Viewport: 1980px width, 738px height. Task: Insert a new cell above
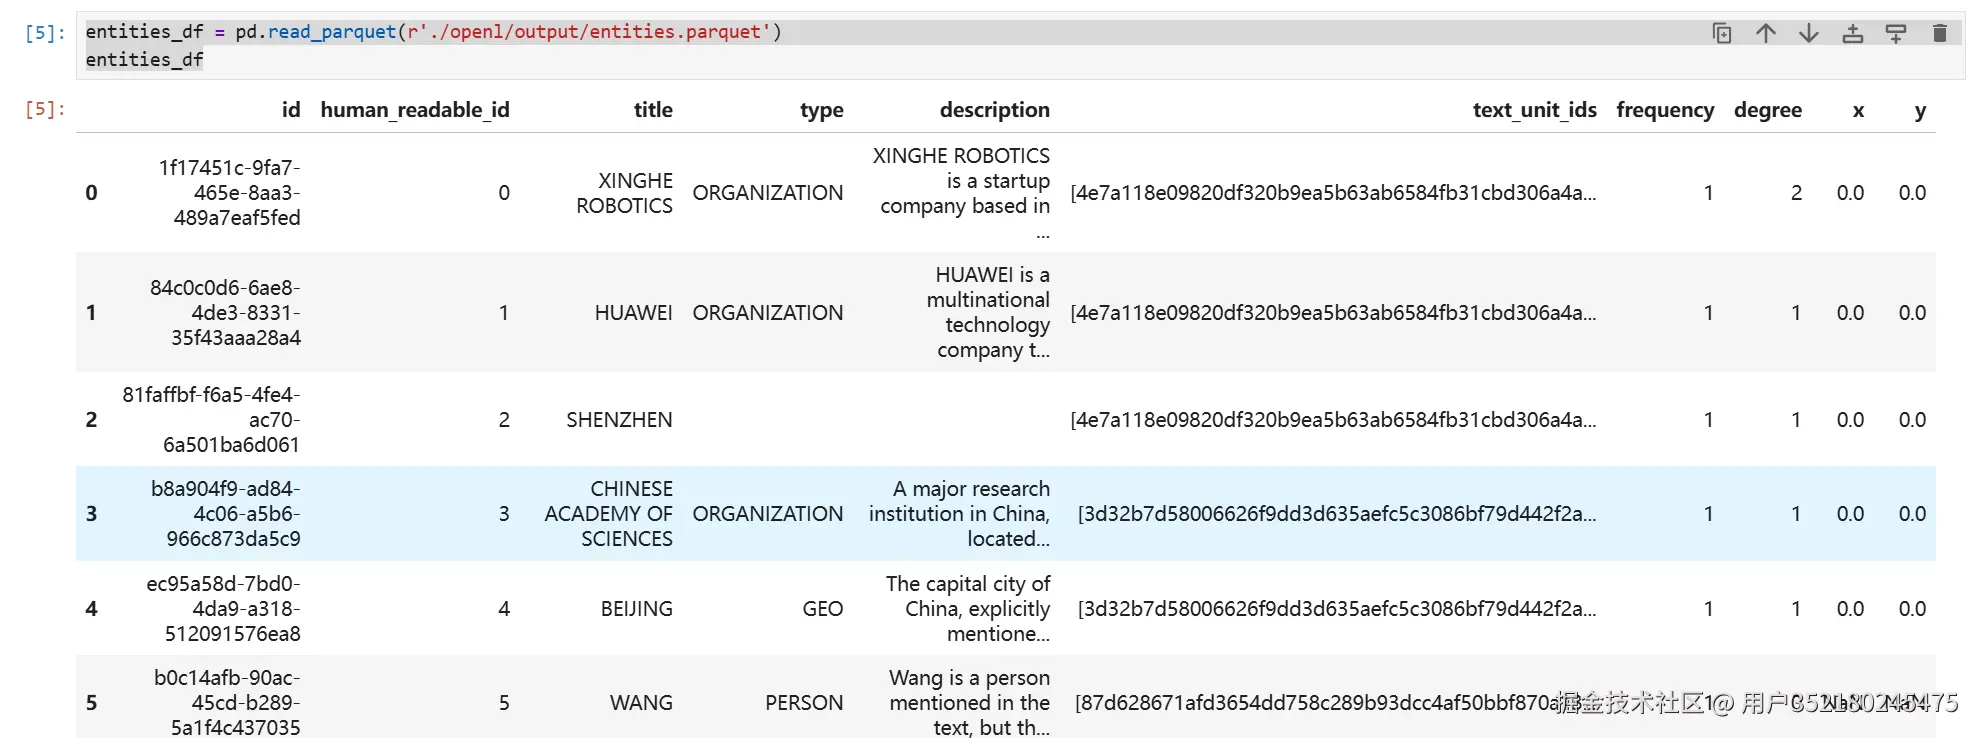(x=1852, y=33)
